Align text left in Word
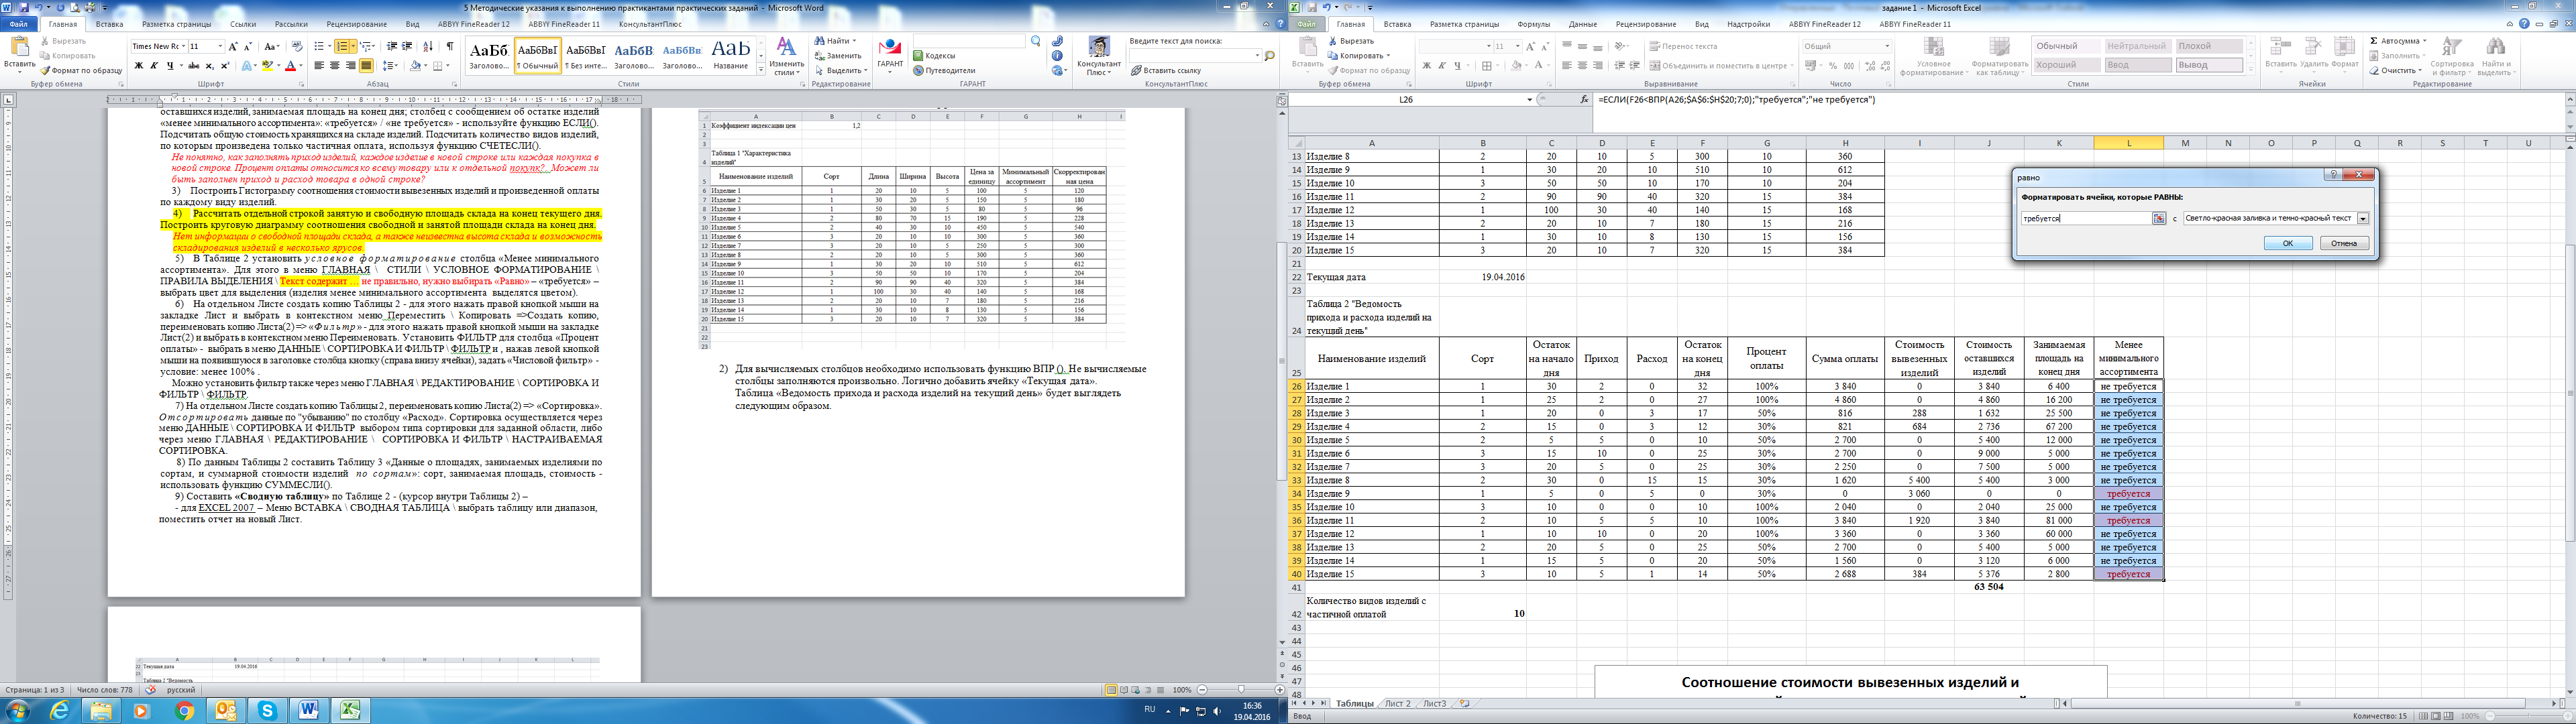Screen dimensions: 2576x724 point(319,66)
